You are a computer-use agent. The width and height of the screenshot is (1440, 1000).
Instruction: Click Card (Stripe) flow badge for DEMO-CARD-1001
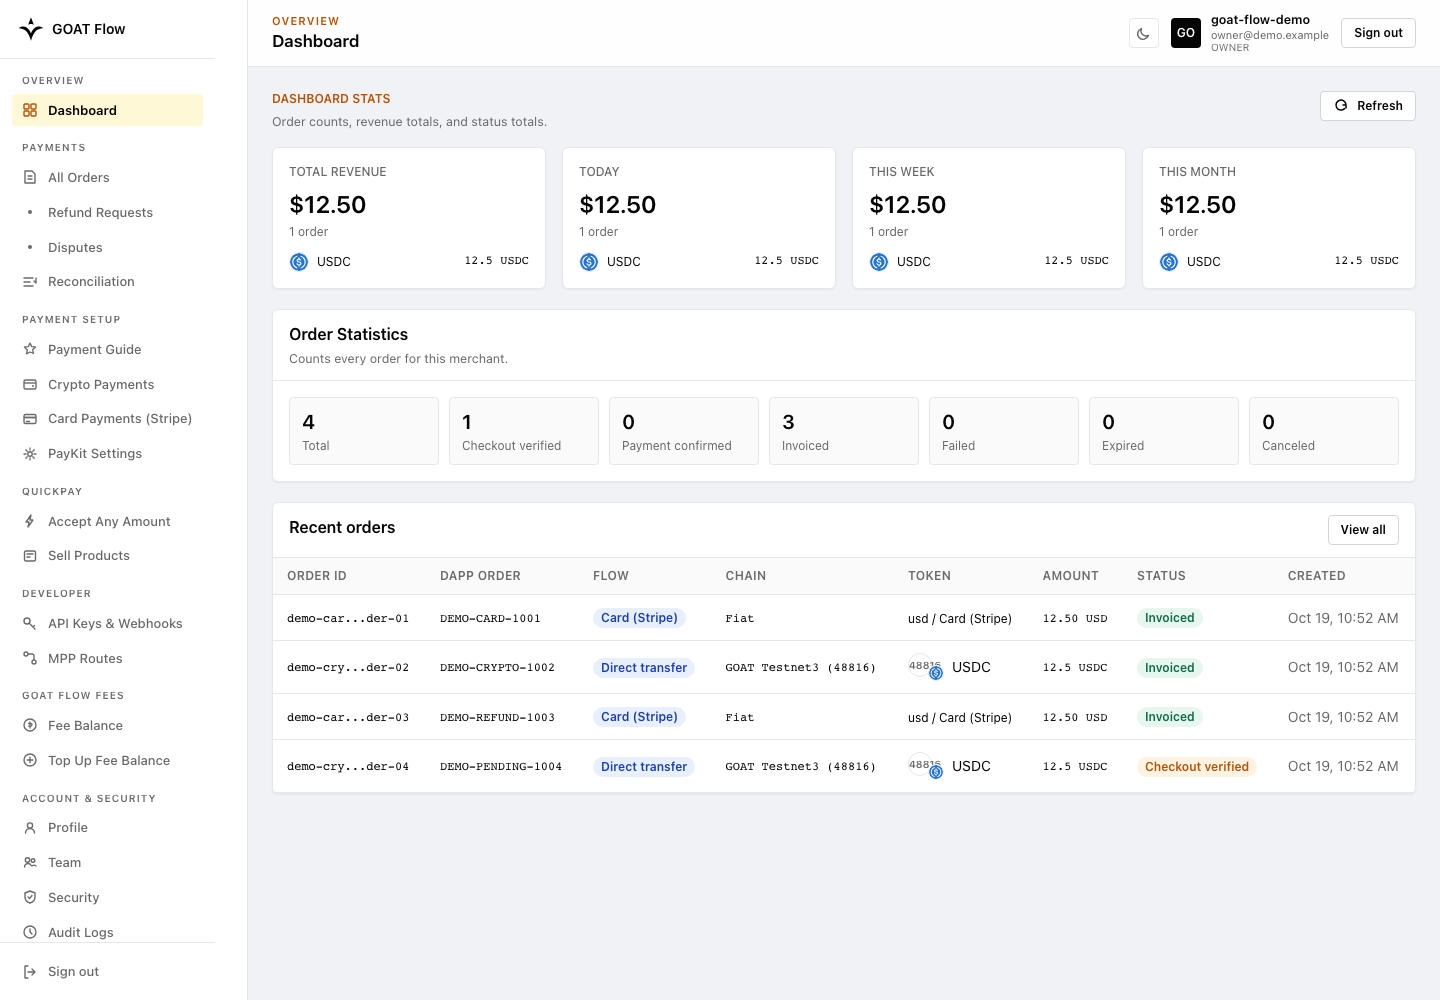coord(639,618)
